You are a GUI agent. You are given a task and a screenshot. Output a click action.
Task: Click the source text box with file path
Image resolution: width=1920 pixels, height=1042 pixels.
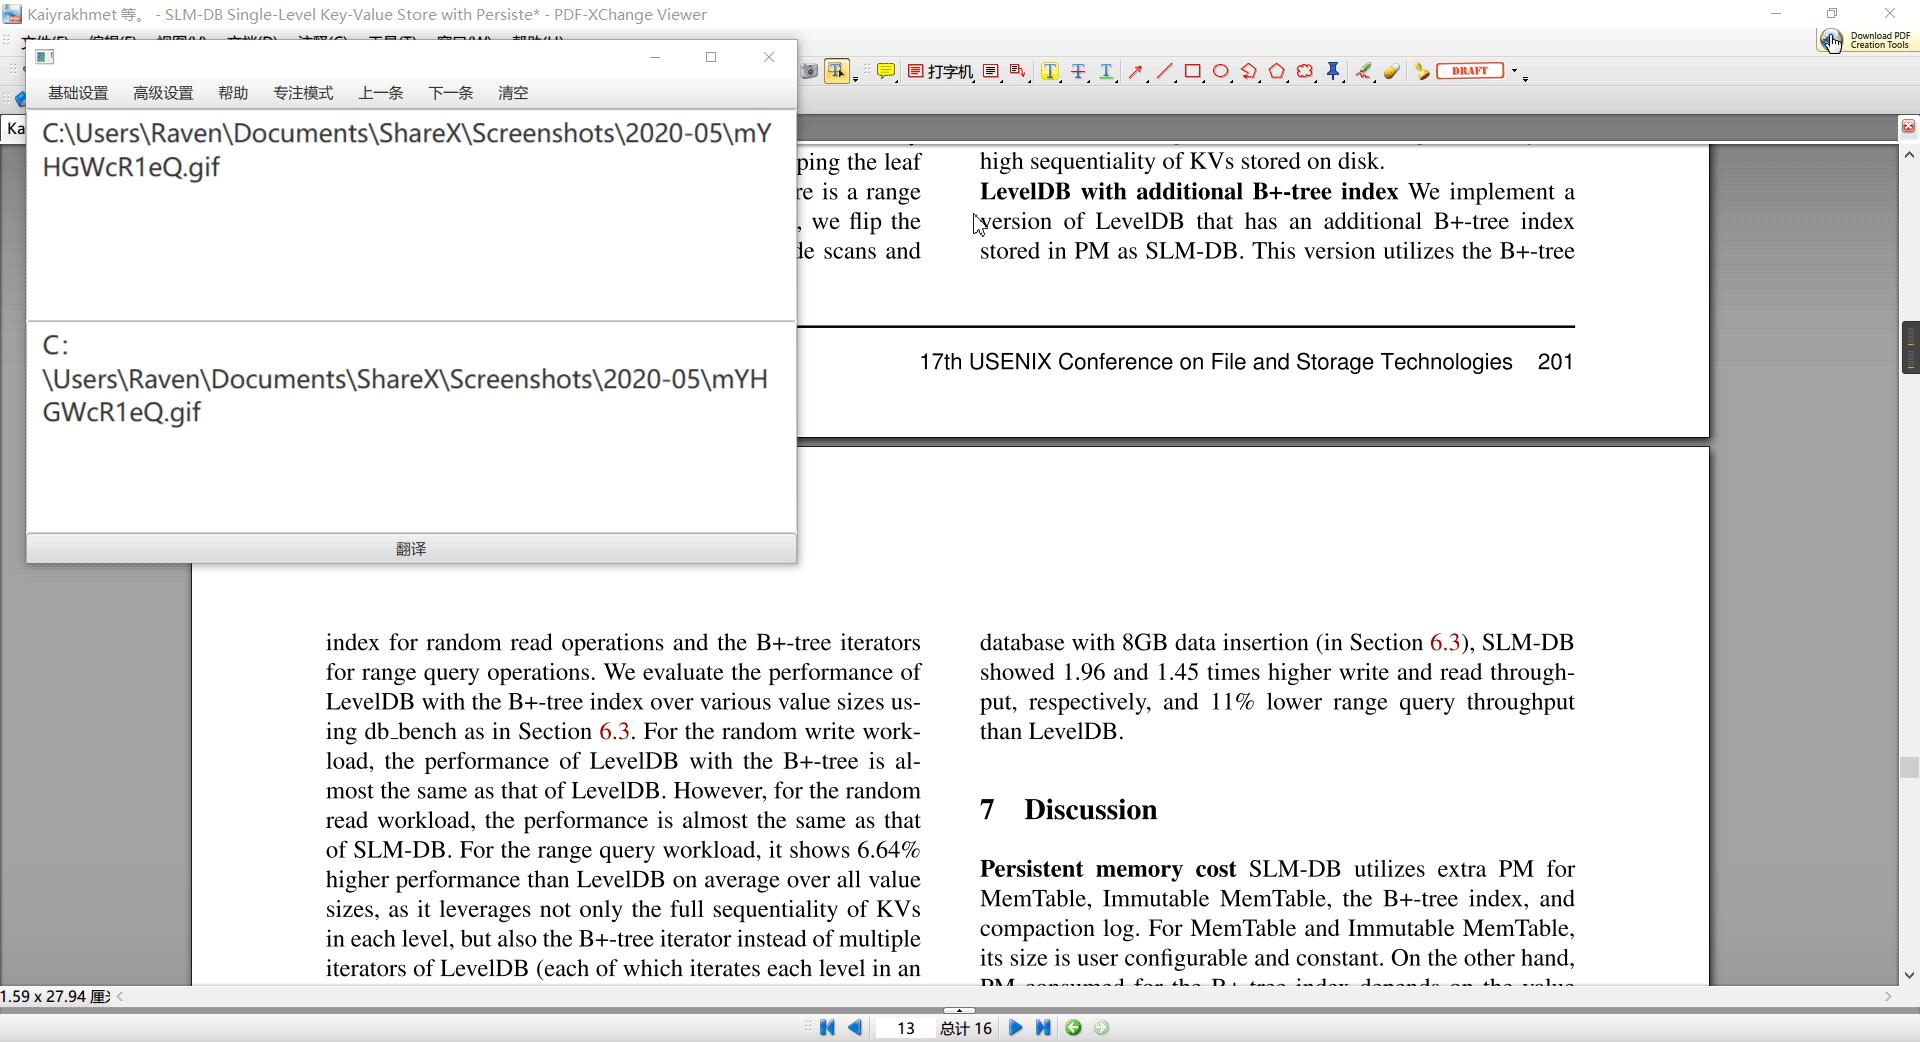click(411, 215)
